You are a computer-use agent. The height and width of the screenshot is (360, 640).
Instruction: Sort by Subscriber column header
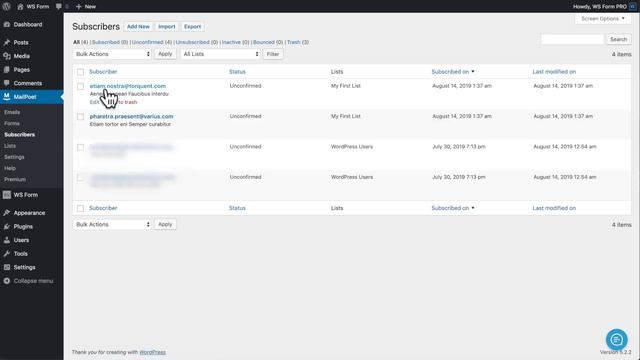coord(103,72)
